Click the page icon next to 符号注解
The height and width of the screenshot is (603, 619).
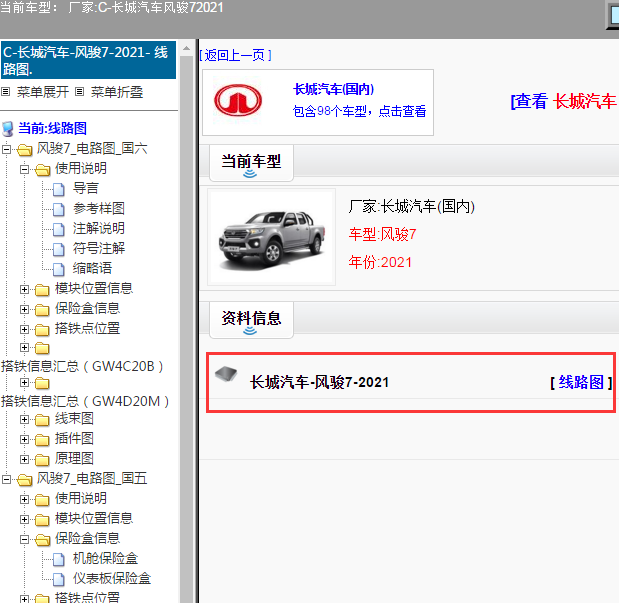tap(59, 250)
